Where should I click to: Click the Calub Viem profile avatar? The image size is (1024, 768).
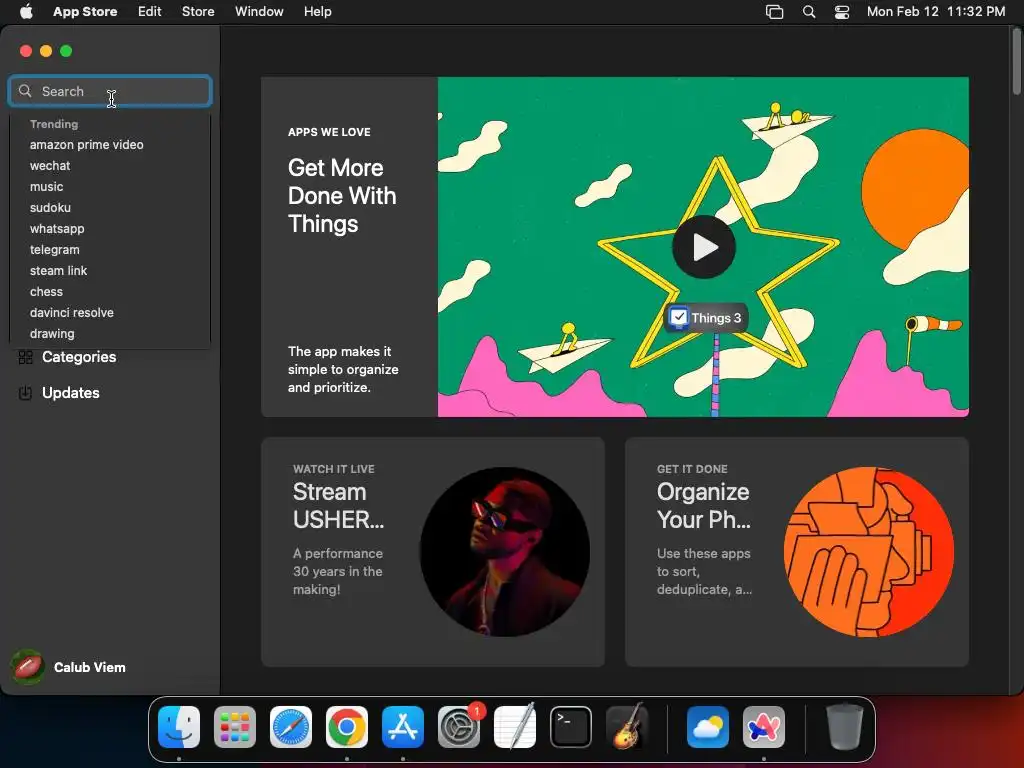click(x=27, y=667)
